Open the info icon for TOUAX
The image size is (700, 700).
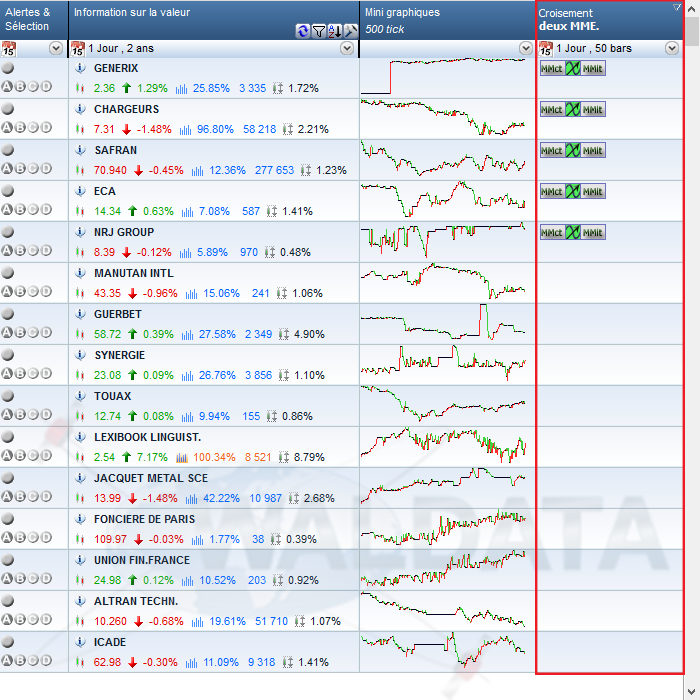click(80, 396)
